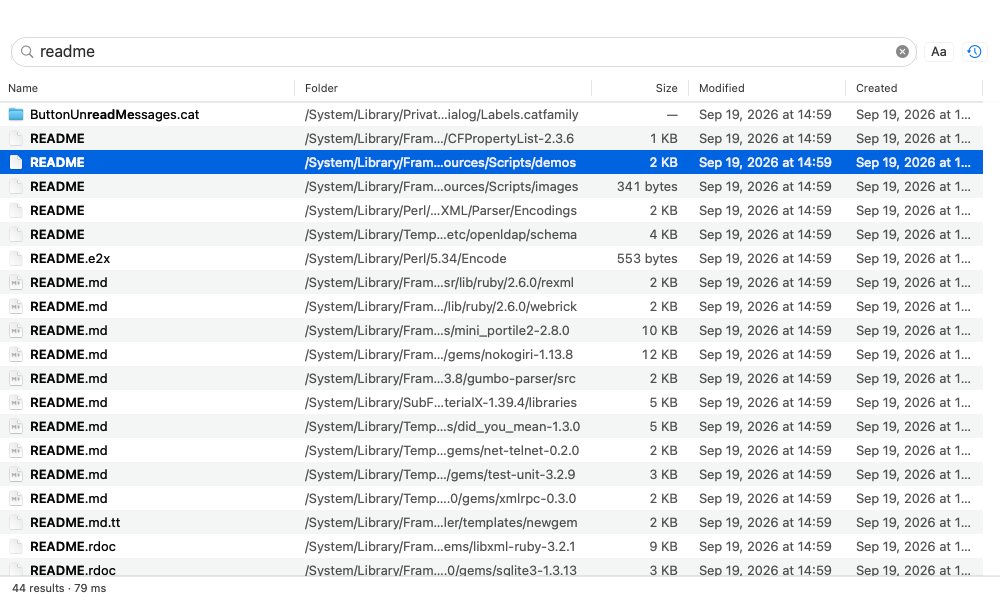Click the README file icon in openldap/schema row
Screen dimensions: 1000x600
click(x=16, y=235)
